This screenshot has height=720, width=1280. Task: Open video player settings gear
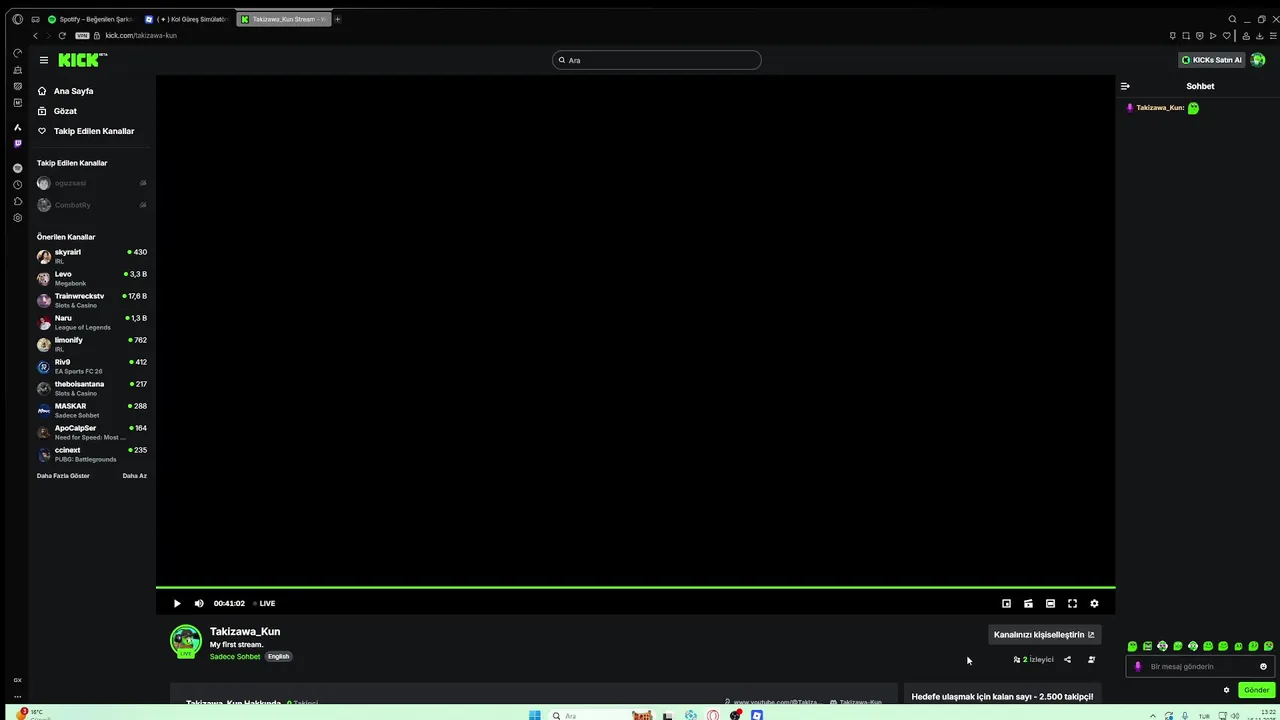coord(1094,603)
